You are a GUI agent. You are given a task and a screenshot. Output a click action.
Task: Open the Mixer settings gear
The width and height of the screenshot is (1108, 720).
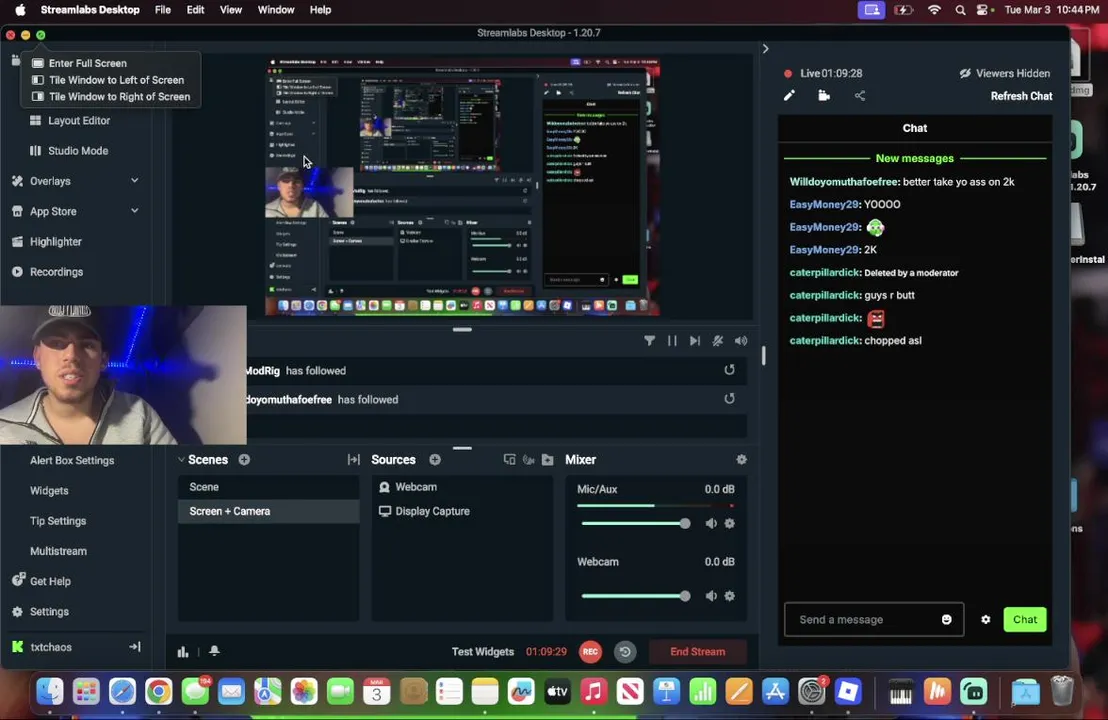pos(741,459)
